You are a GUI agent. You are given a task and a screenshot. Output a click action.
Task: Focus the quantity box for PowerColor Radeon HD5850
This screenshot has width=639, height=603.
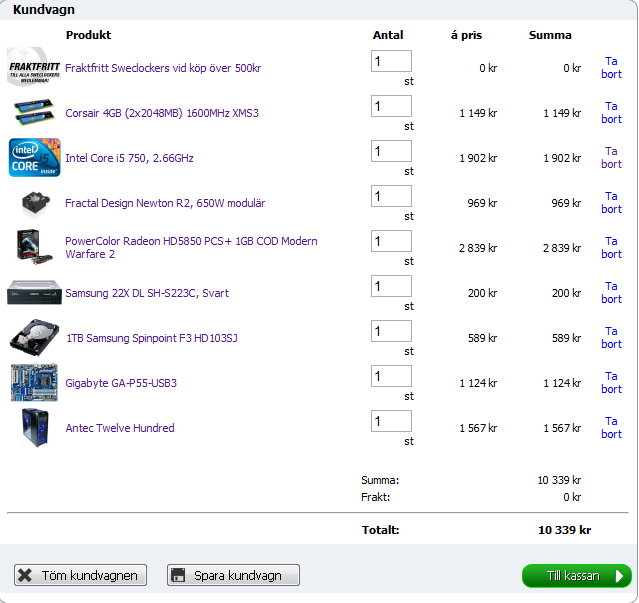[391, 241]
